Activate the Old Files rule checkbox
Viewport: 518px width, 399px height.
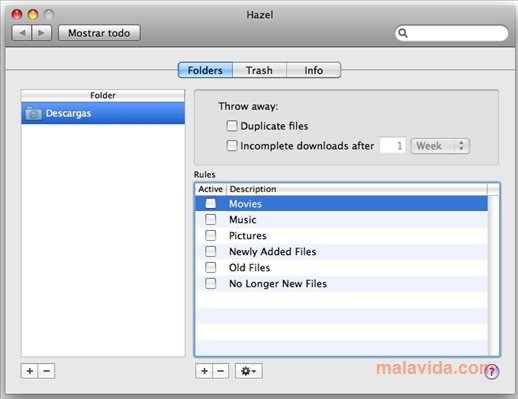pos(210,267)
